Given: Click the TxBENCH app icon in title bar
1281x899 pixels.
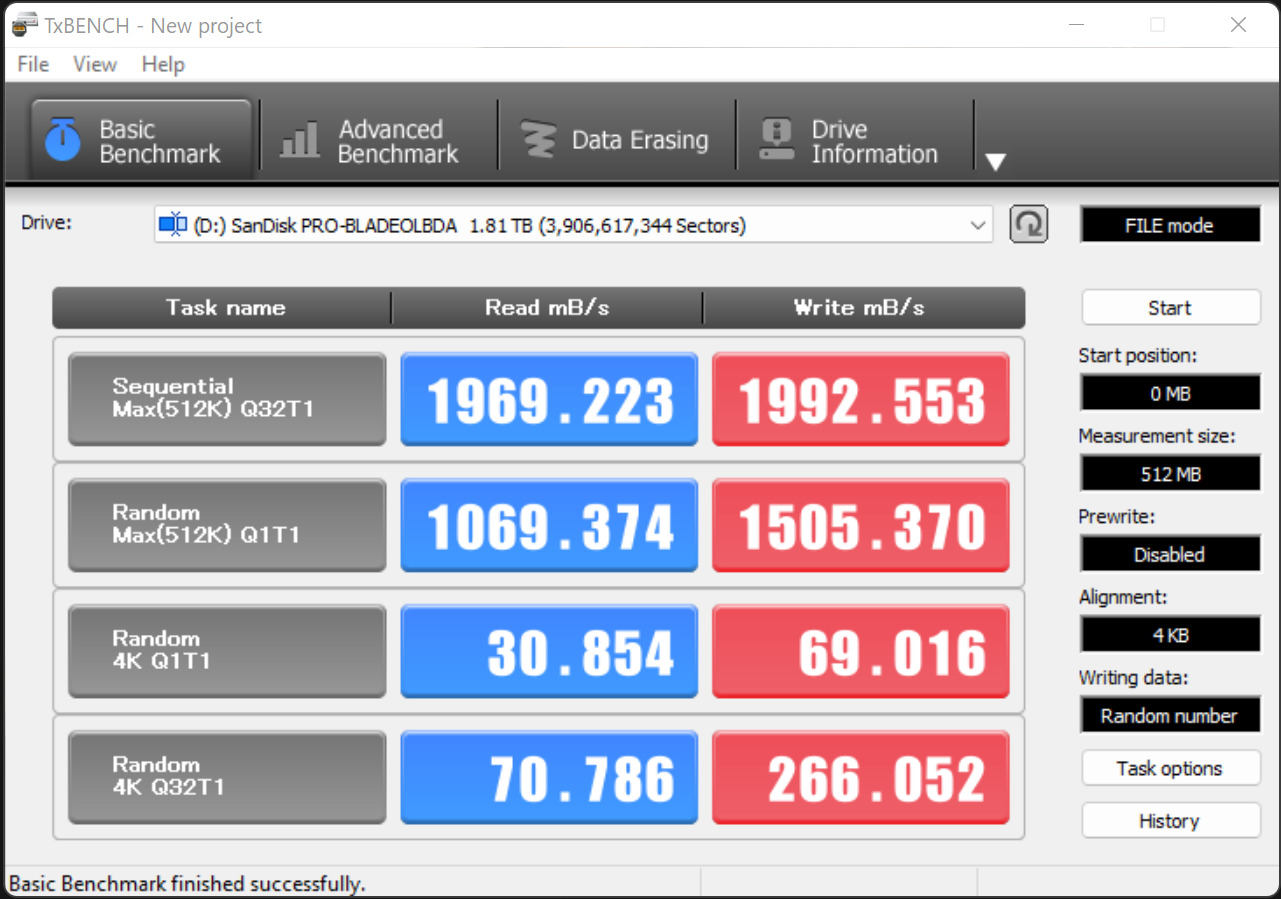Looking at the screenshot, I should click(x=25, y=25).
